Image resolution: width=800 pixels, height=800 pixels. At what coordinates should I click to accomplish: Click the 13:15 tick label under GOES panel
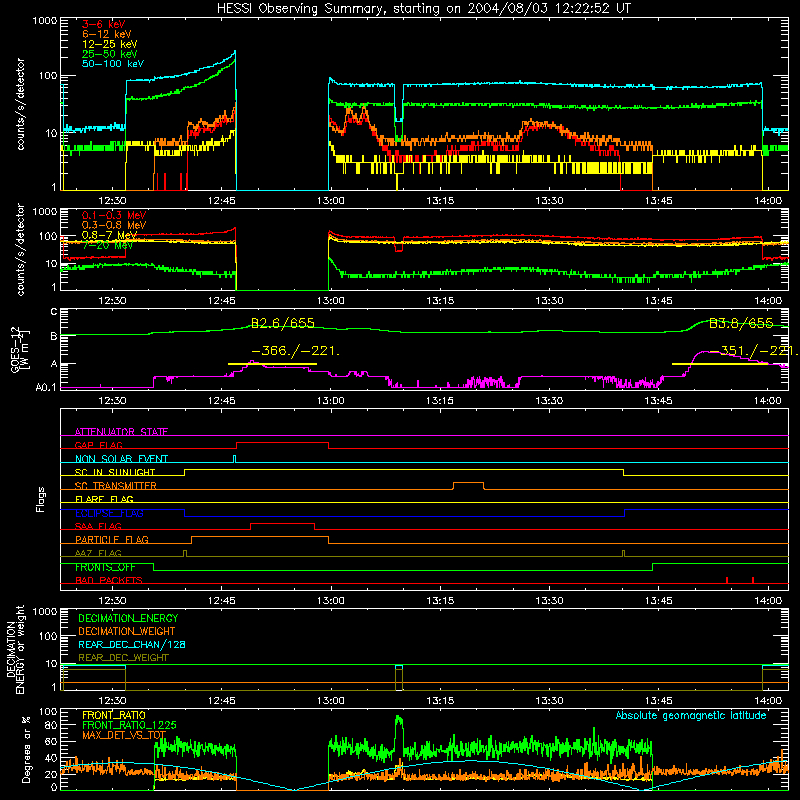pyautogui.click(x=440, y=401)
